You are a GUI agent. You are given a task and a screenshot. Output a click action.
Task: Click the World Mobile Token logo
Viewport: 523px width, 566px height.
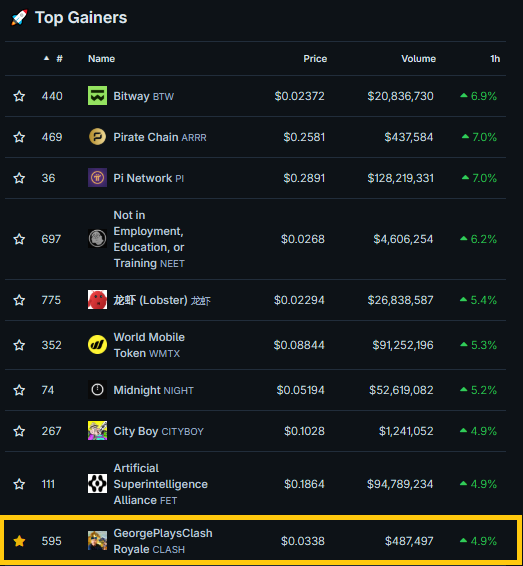(97, 345)
